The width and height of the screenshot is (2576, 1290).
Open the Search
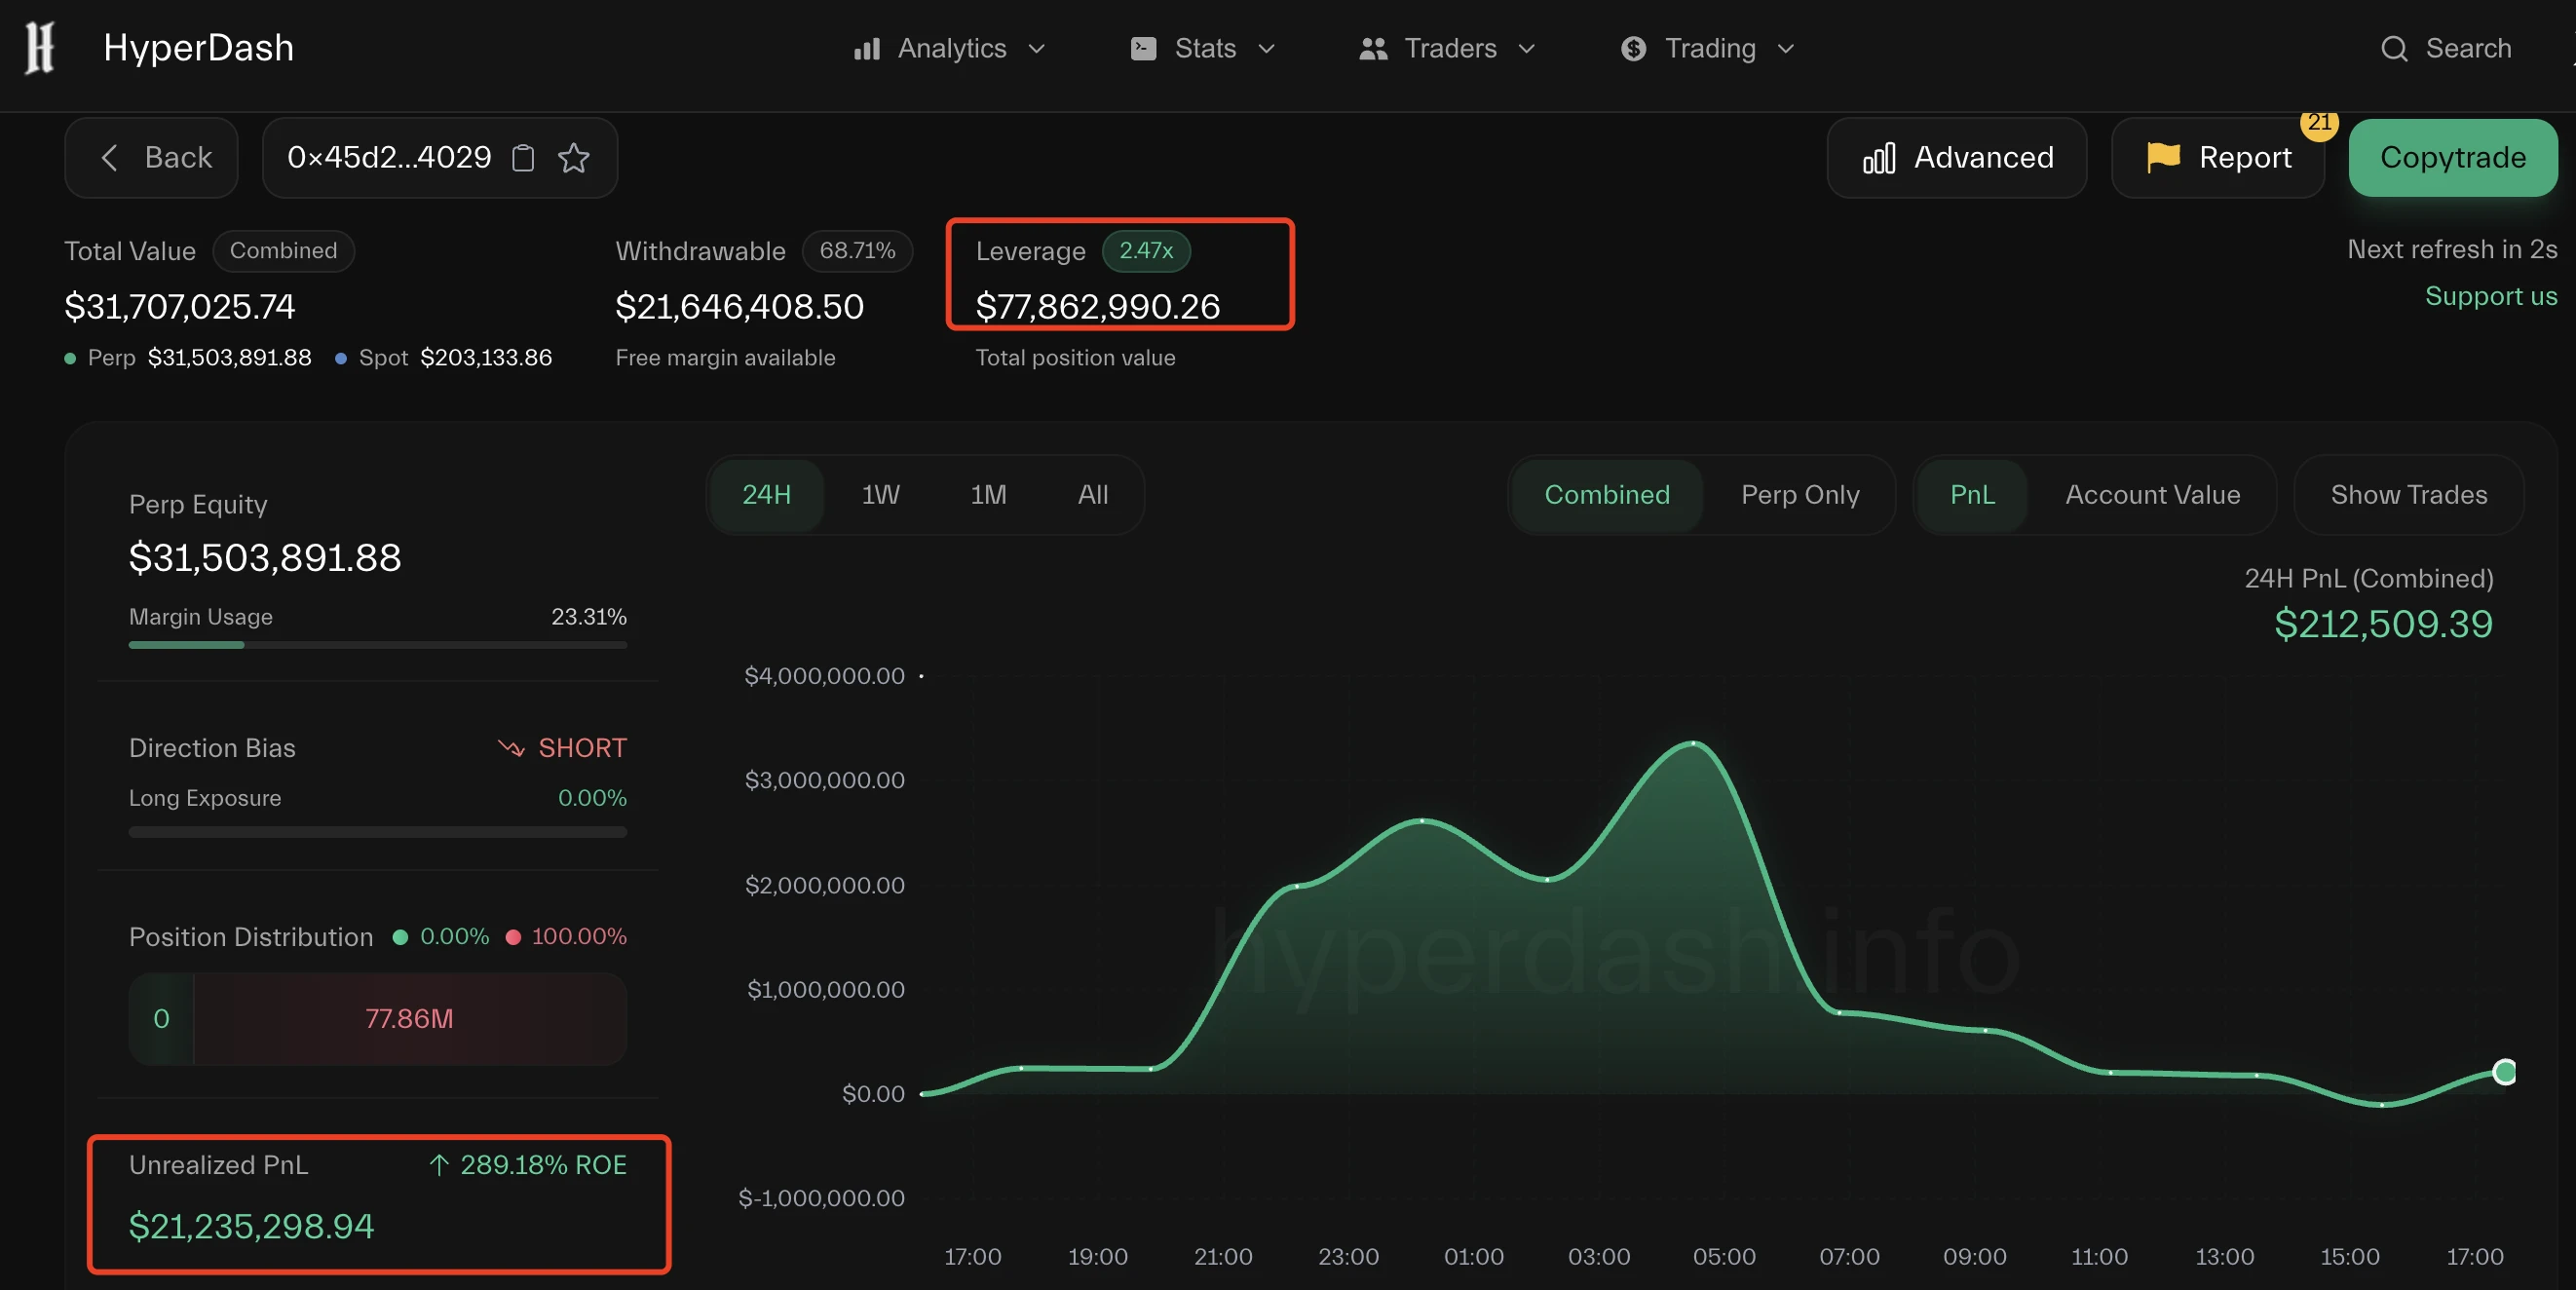coord(2444,48)
